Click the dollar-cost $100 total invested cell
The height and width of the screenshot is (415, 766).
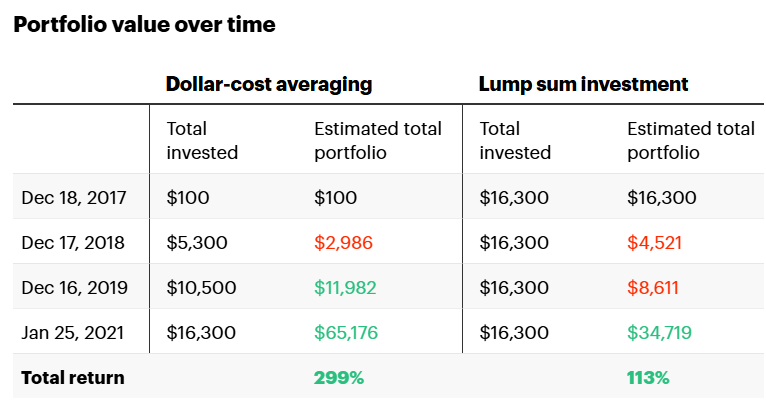click(x=188, y=197)
